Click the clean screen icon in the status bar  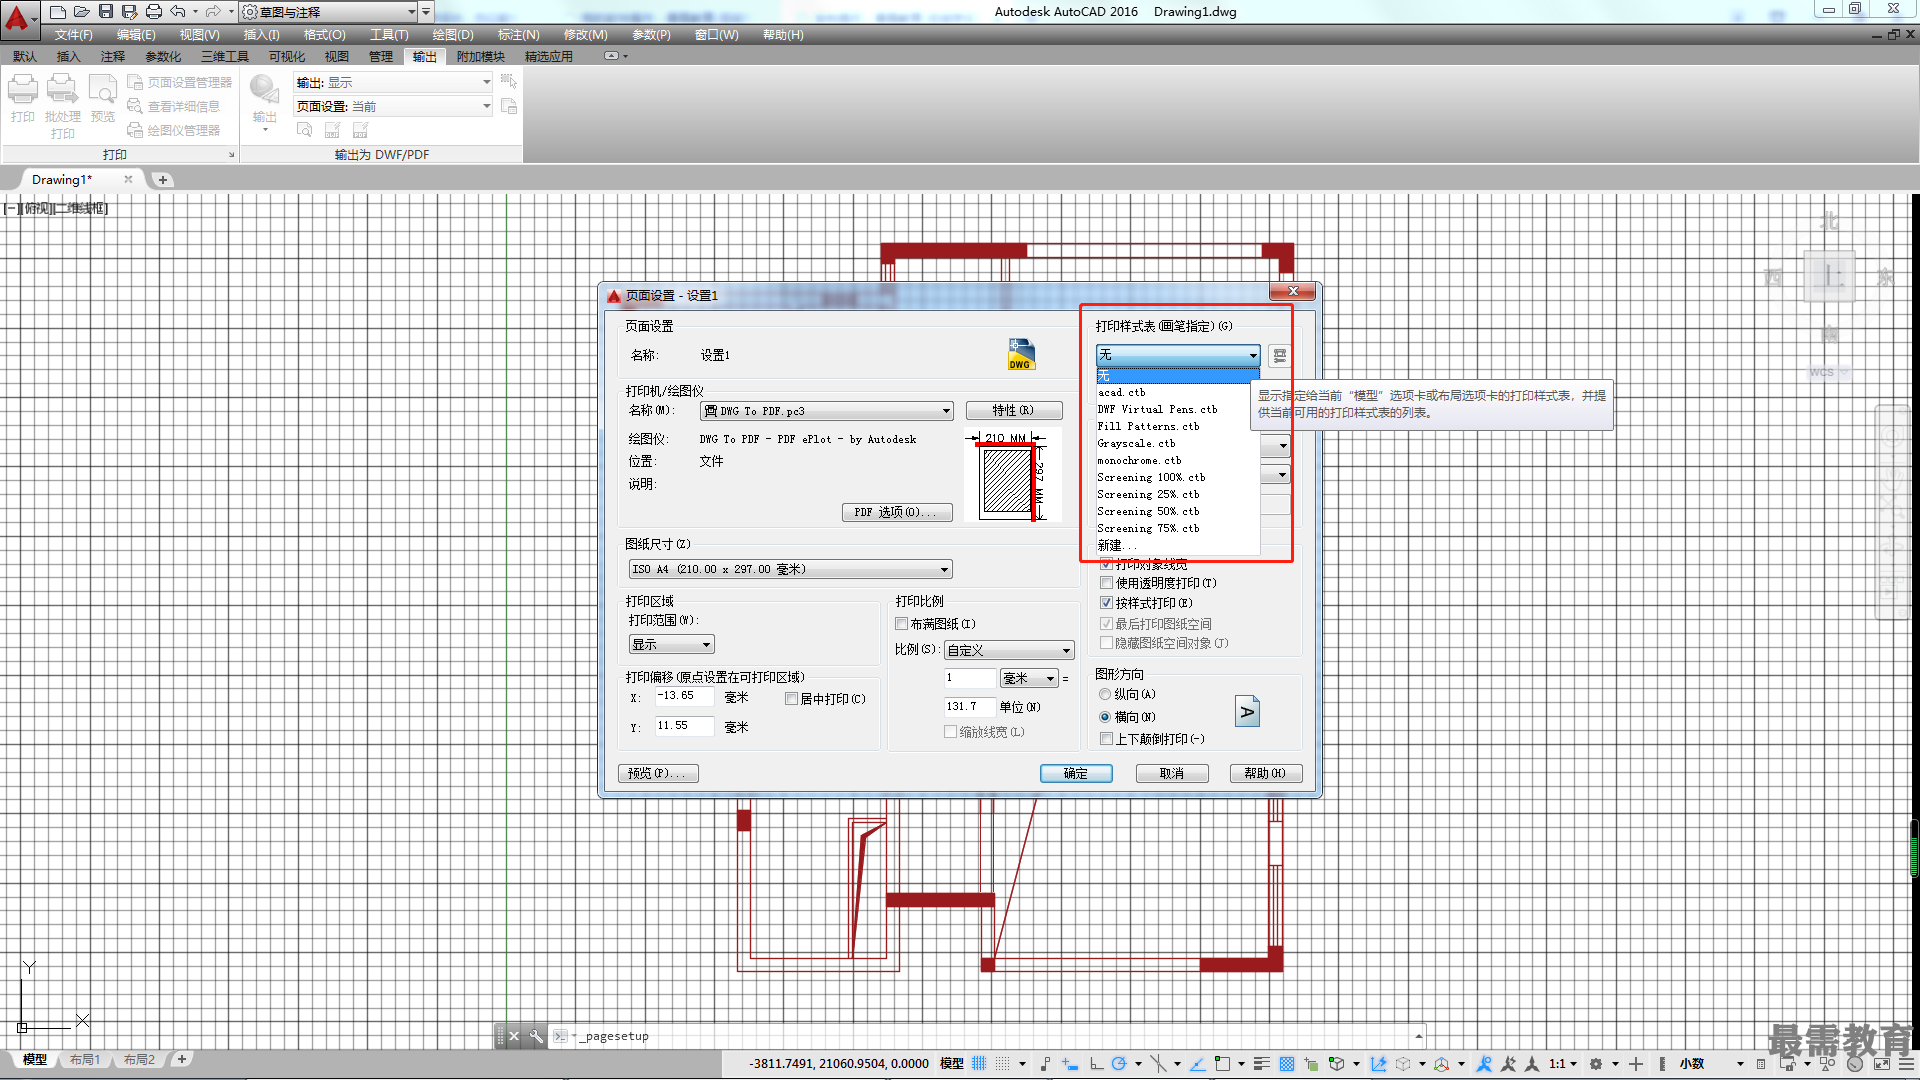click(x=1881, y=1064)
